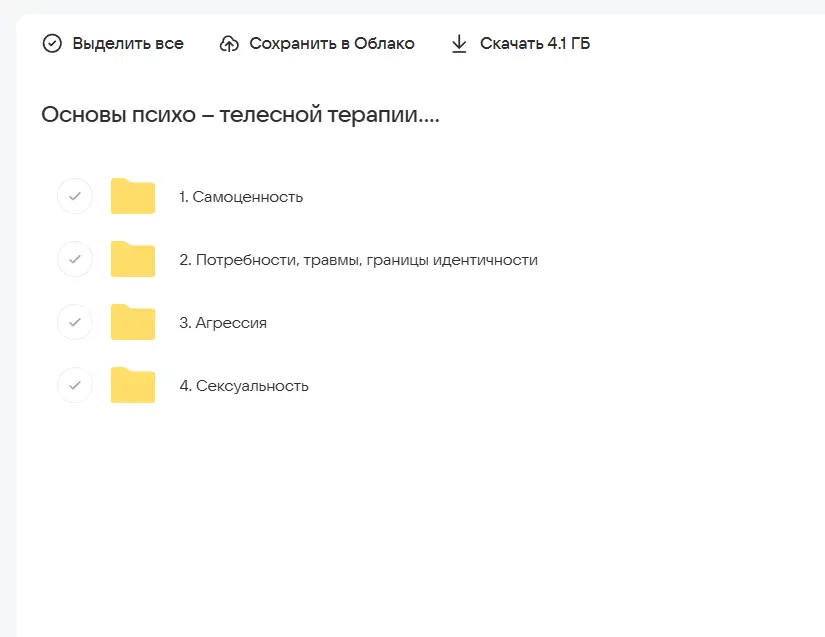Click the folder icon for 2. Потребности, травмы

(x=133, y=260)
